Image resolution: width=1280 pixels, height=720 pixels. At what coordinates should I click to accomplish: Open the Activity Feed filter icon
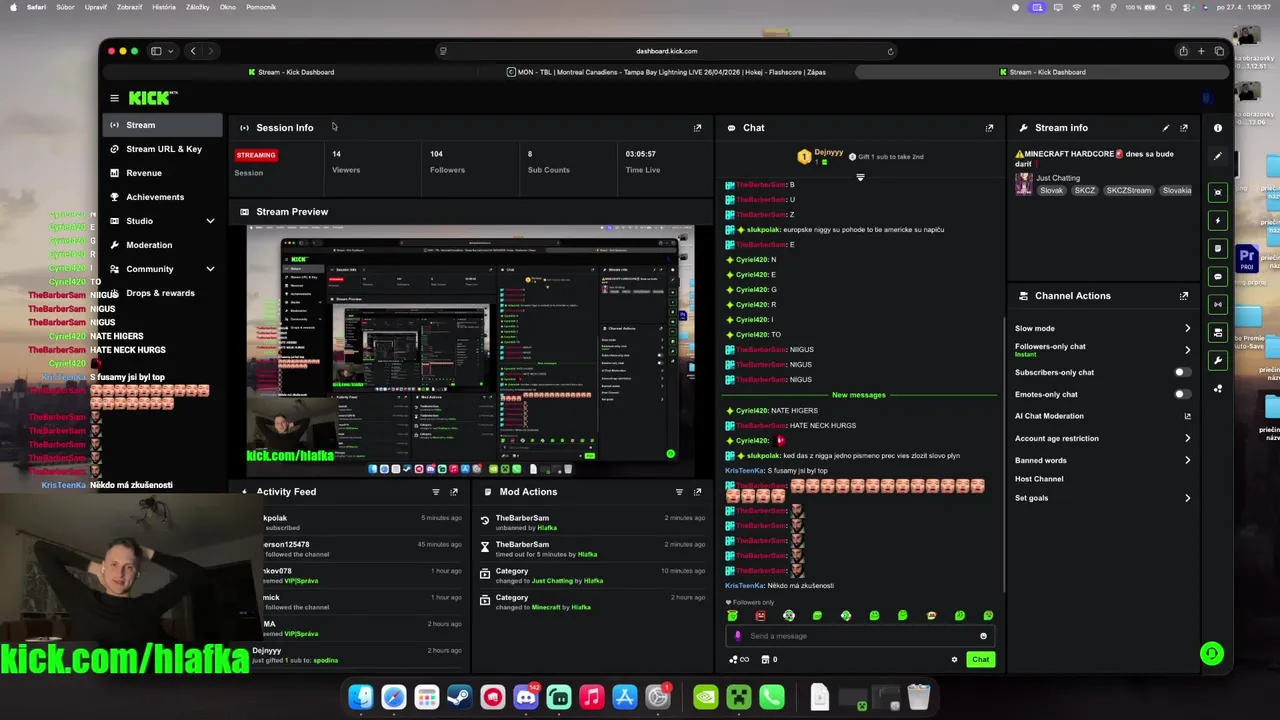tap(435, 492)
